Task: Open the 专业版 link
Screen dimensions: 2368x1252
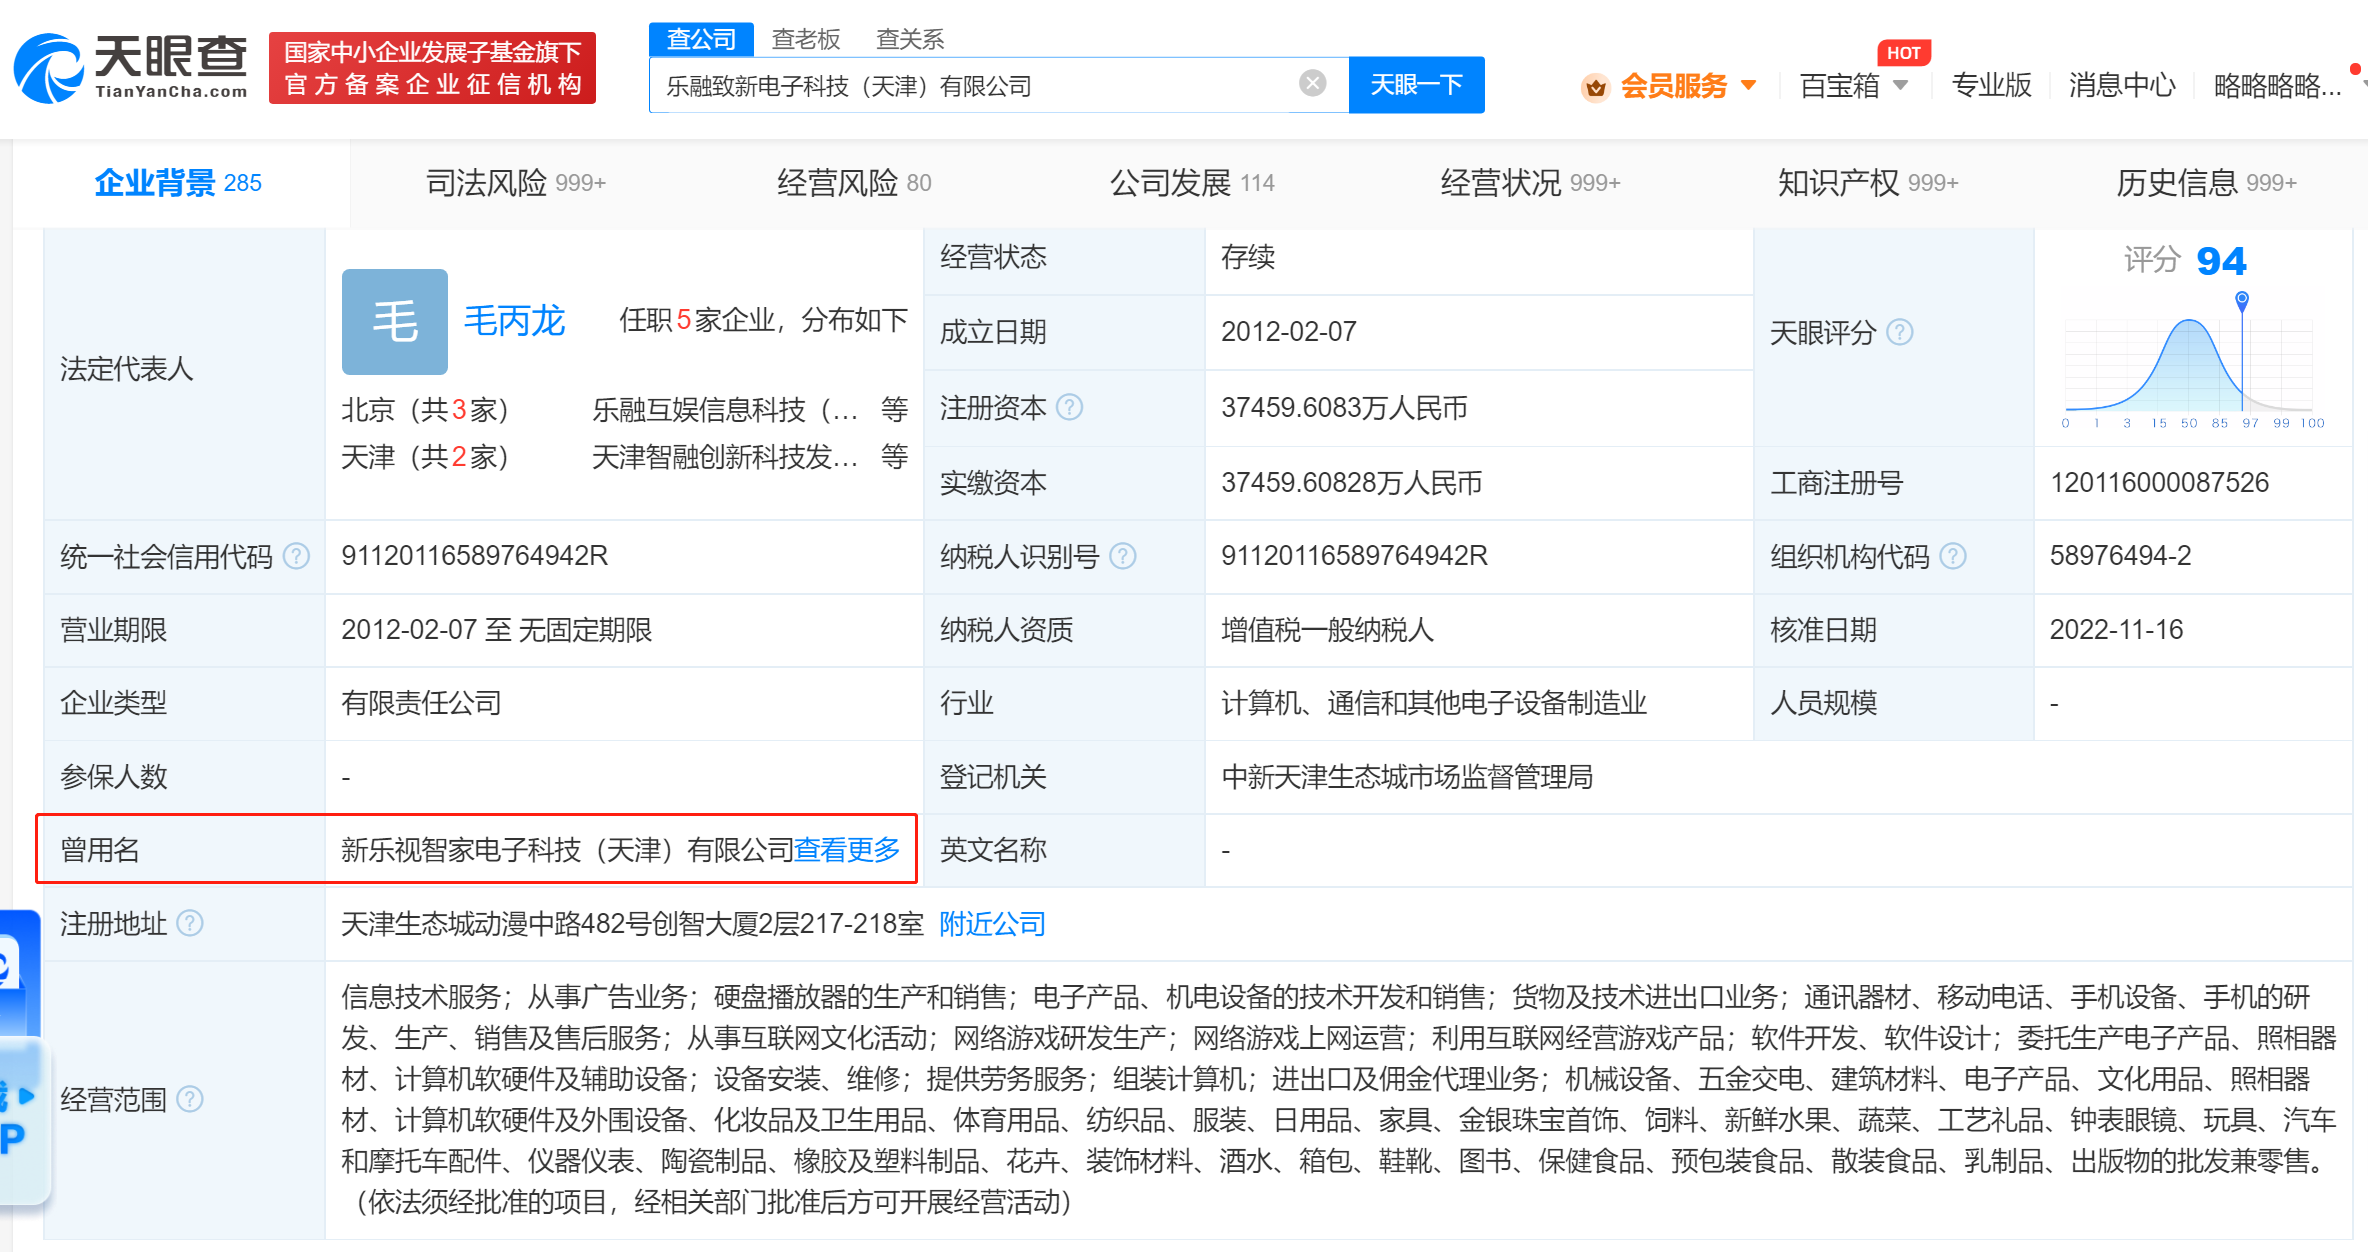Action: click(x=1991, y=85)
